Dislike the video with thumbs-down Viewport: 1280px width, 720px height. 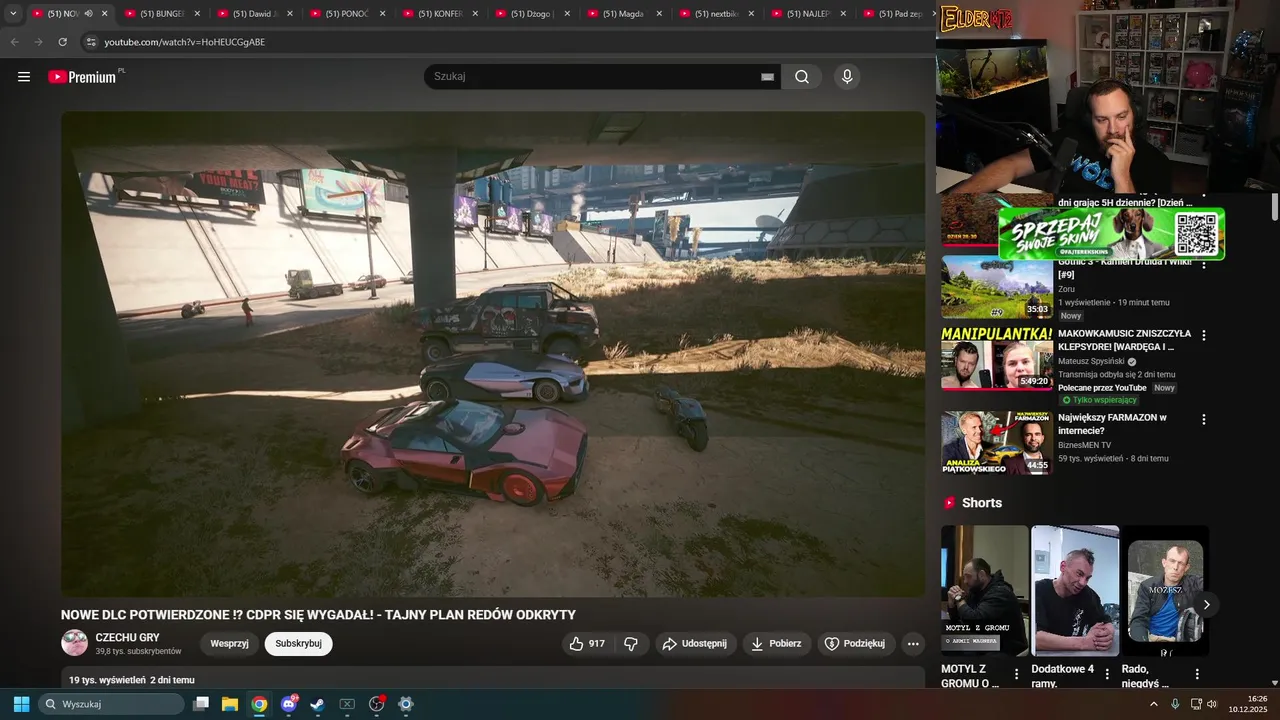click(x=631, y=644)
